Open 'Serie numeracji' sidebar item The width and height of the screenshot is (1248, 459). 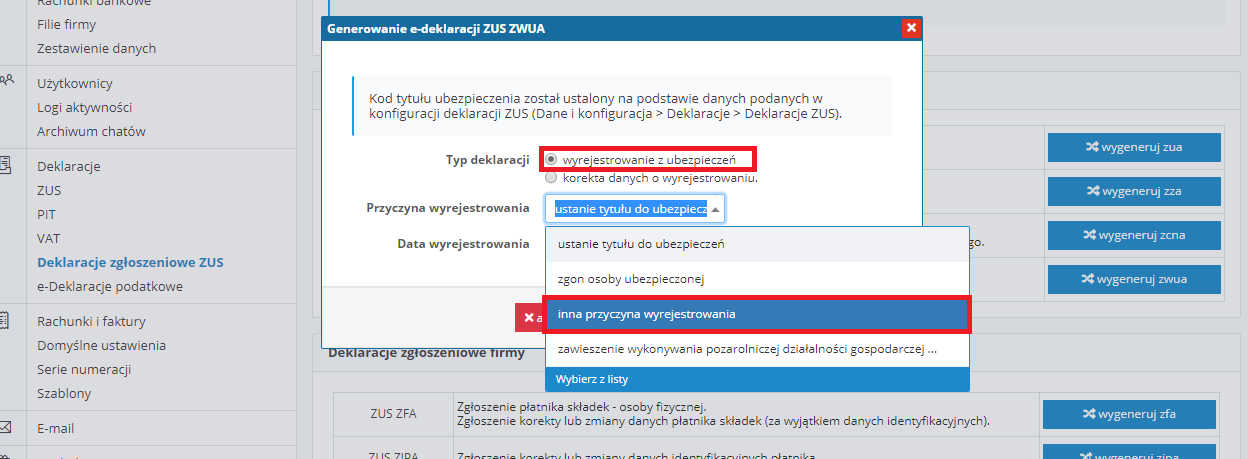tap(84, 369)
